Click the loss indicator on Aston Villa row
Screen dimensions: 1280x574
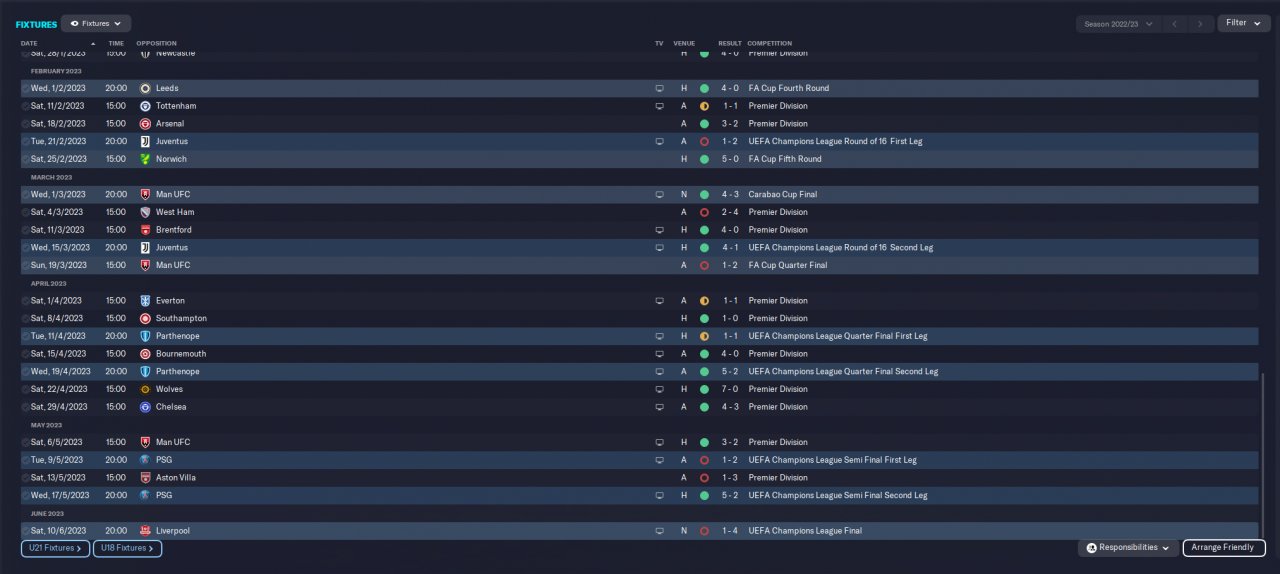click(704, 478)
